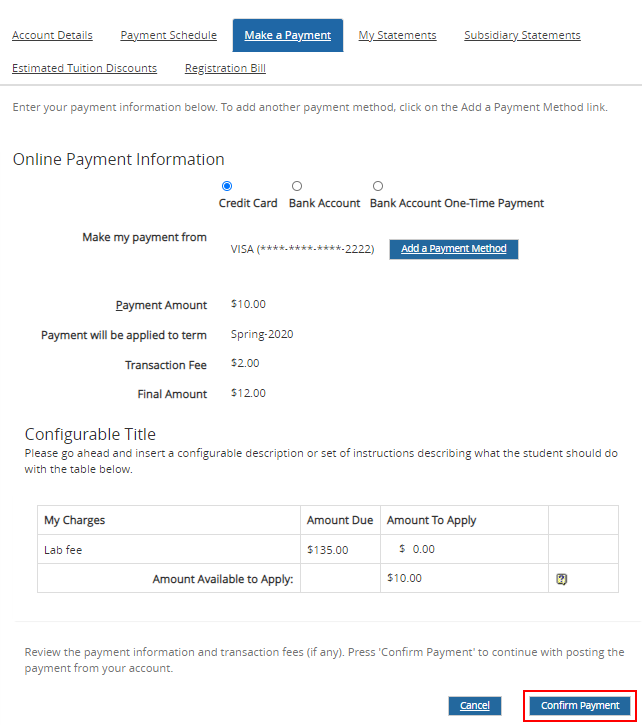This screenshot has height=725, width=642.
Task: Switch to the Payment Schedule tab
Action: (x=168, y=35)
